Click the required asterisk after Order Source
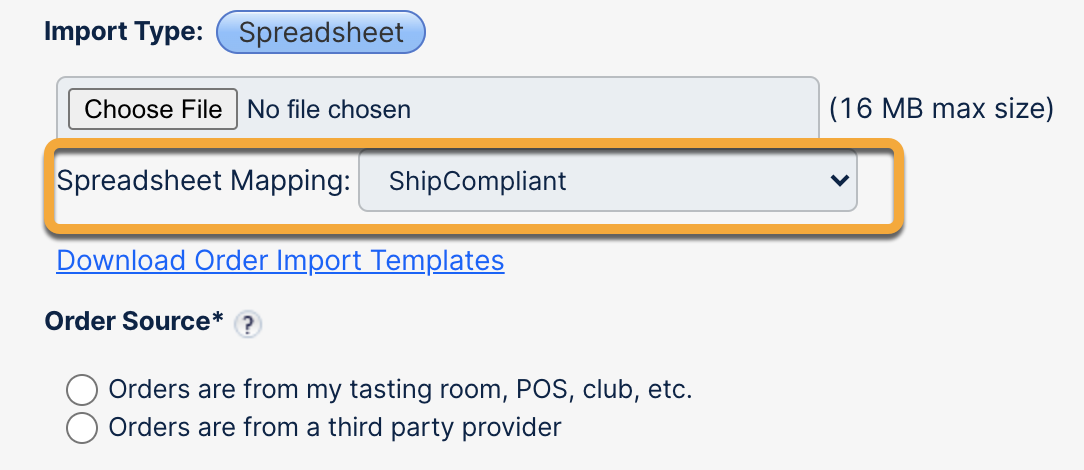1084x470 pixels. (217, 320)
